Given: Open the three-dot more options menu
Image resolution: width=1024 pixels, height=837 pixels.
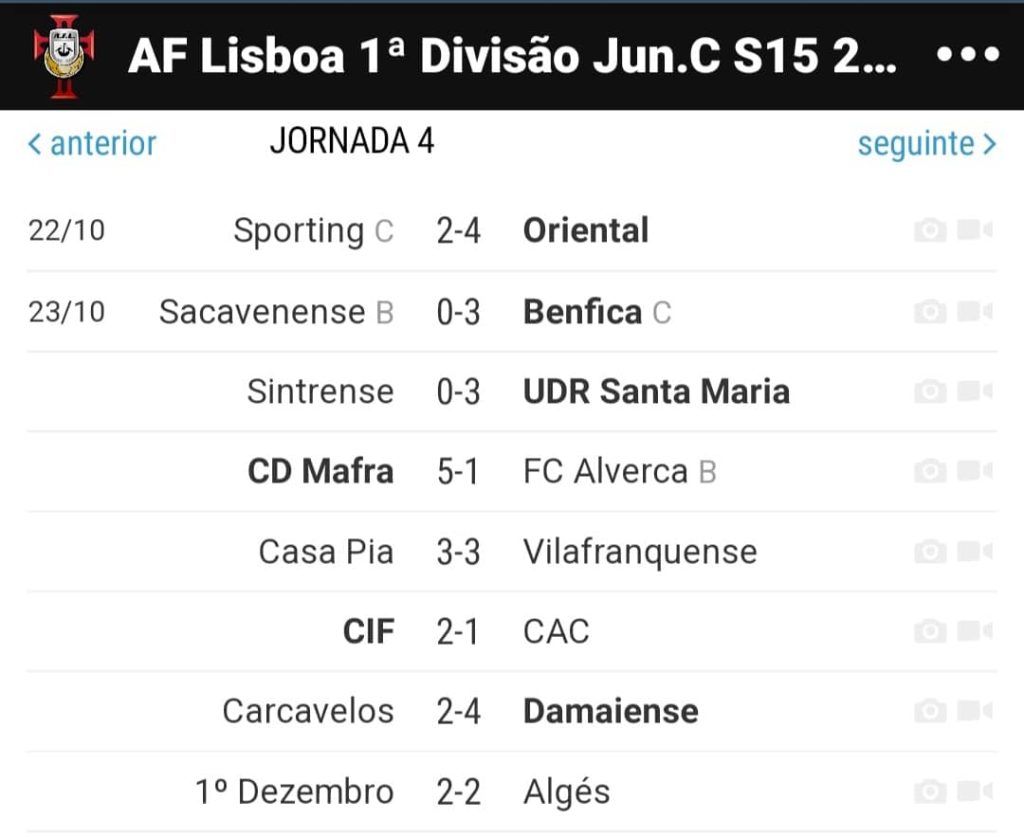Looking at the screenshot, I should click(x=968, y=54).
